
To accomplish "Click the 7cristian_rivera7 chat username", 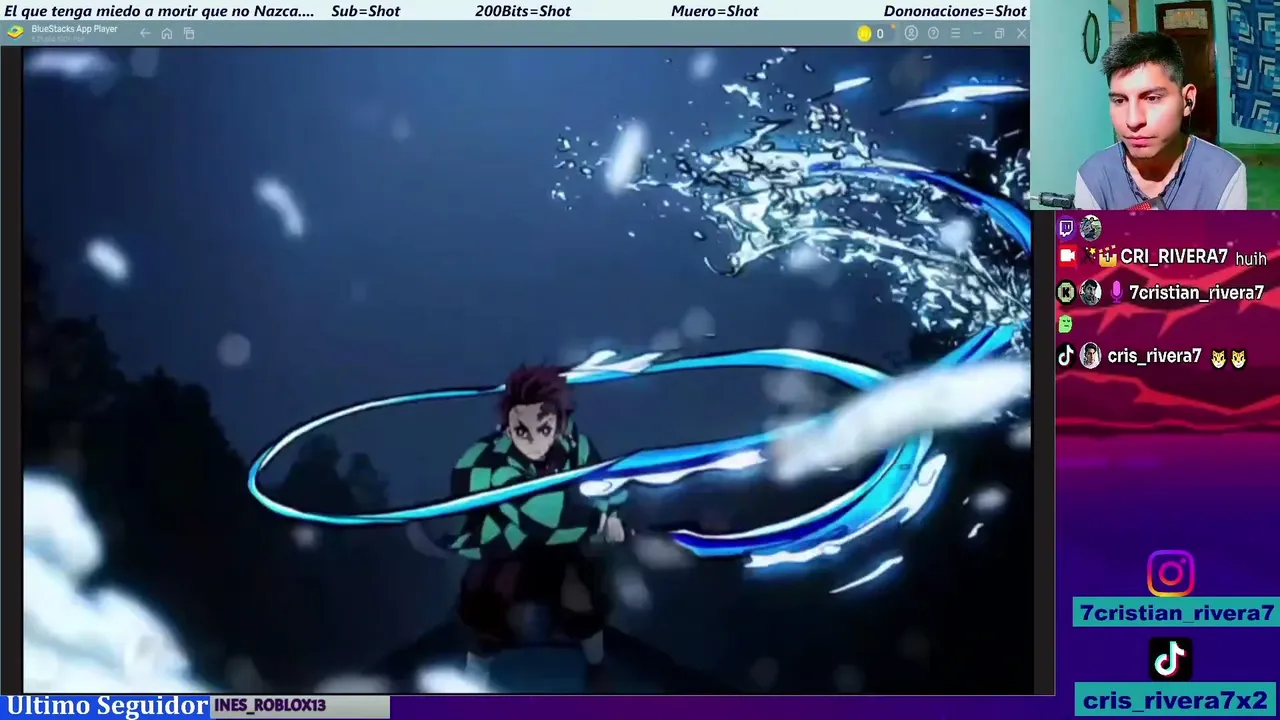I will point(1197,293).
